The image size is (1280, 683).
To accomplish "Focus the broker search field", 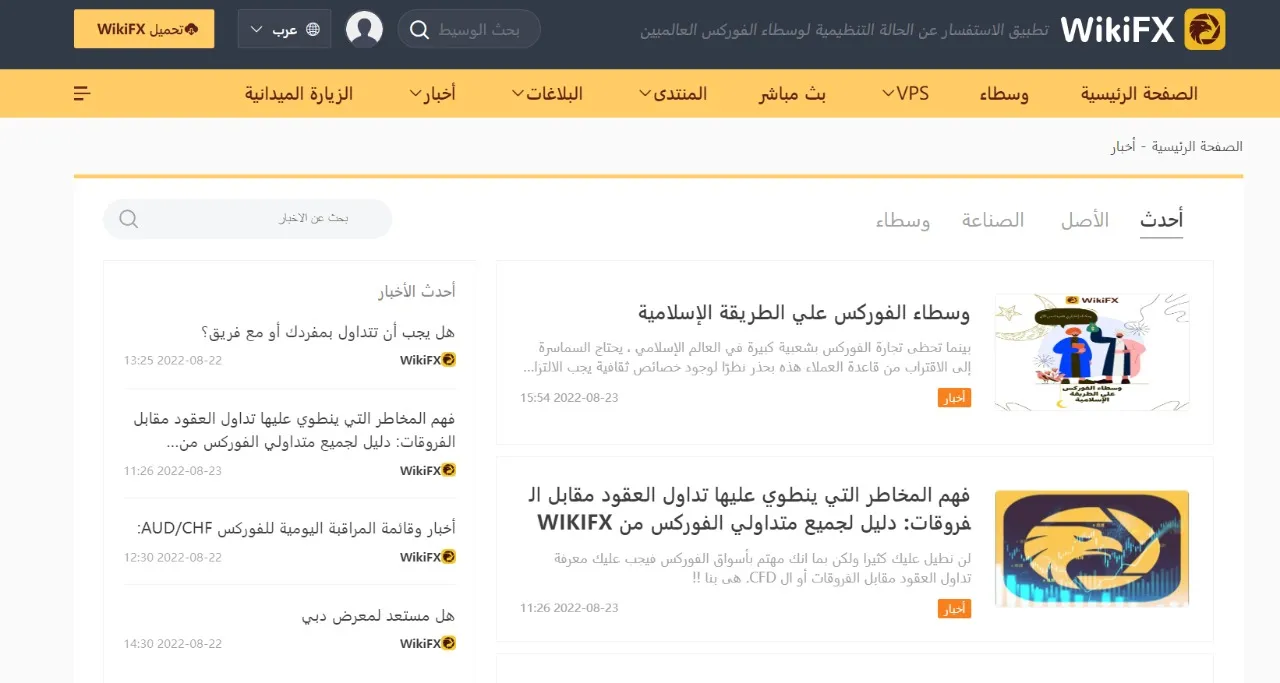I will 469,29.
